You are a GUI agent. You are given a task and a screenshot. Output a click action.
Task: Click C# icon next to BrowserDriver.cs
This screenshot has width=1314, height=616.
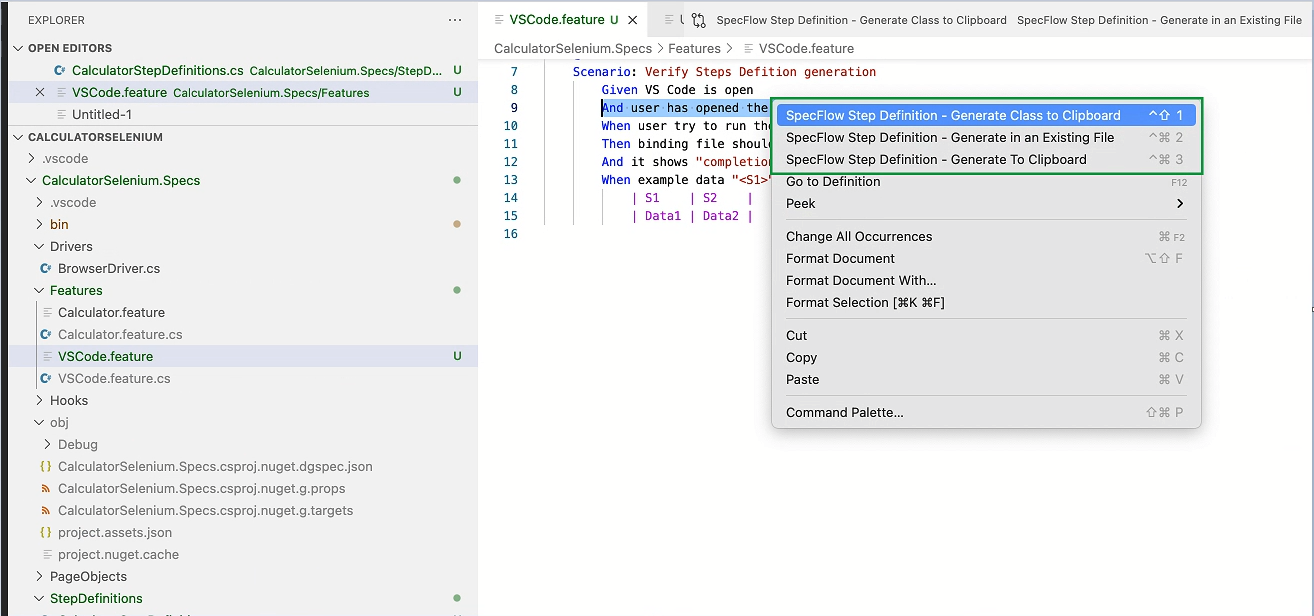tap(46, 268)
